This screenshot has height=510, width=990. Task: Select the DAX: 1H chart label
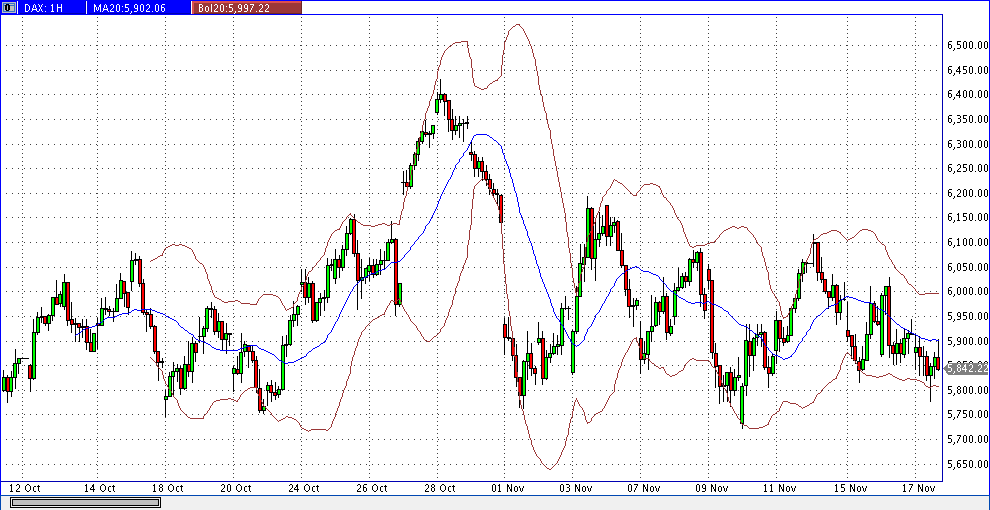pos(44,8)
